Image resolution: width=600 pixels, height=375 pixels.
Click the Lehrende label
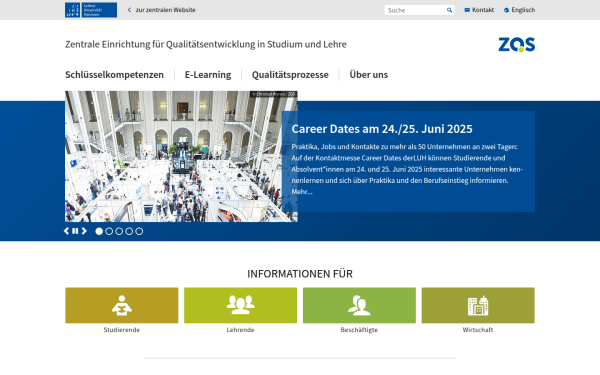coord(240,330)
